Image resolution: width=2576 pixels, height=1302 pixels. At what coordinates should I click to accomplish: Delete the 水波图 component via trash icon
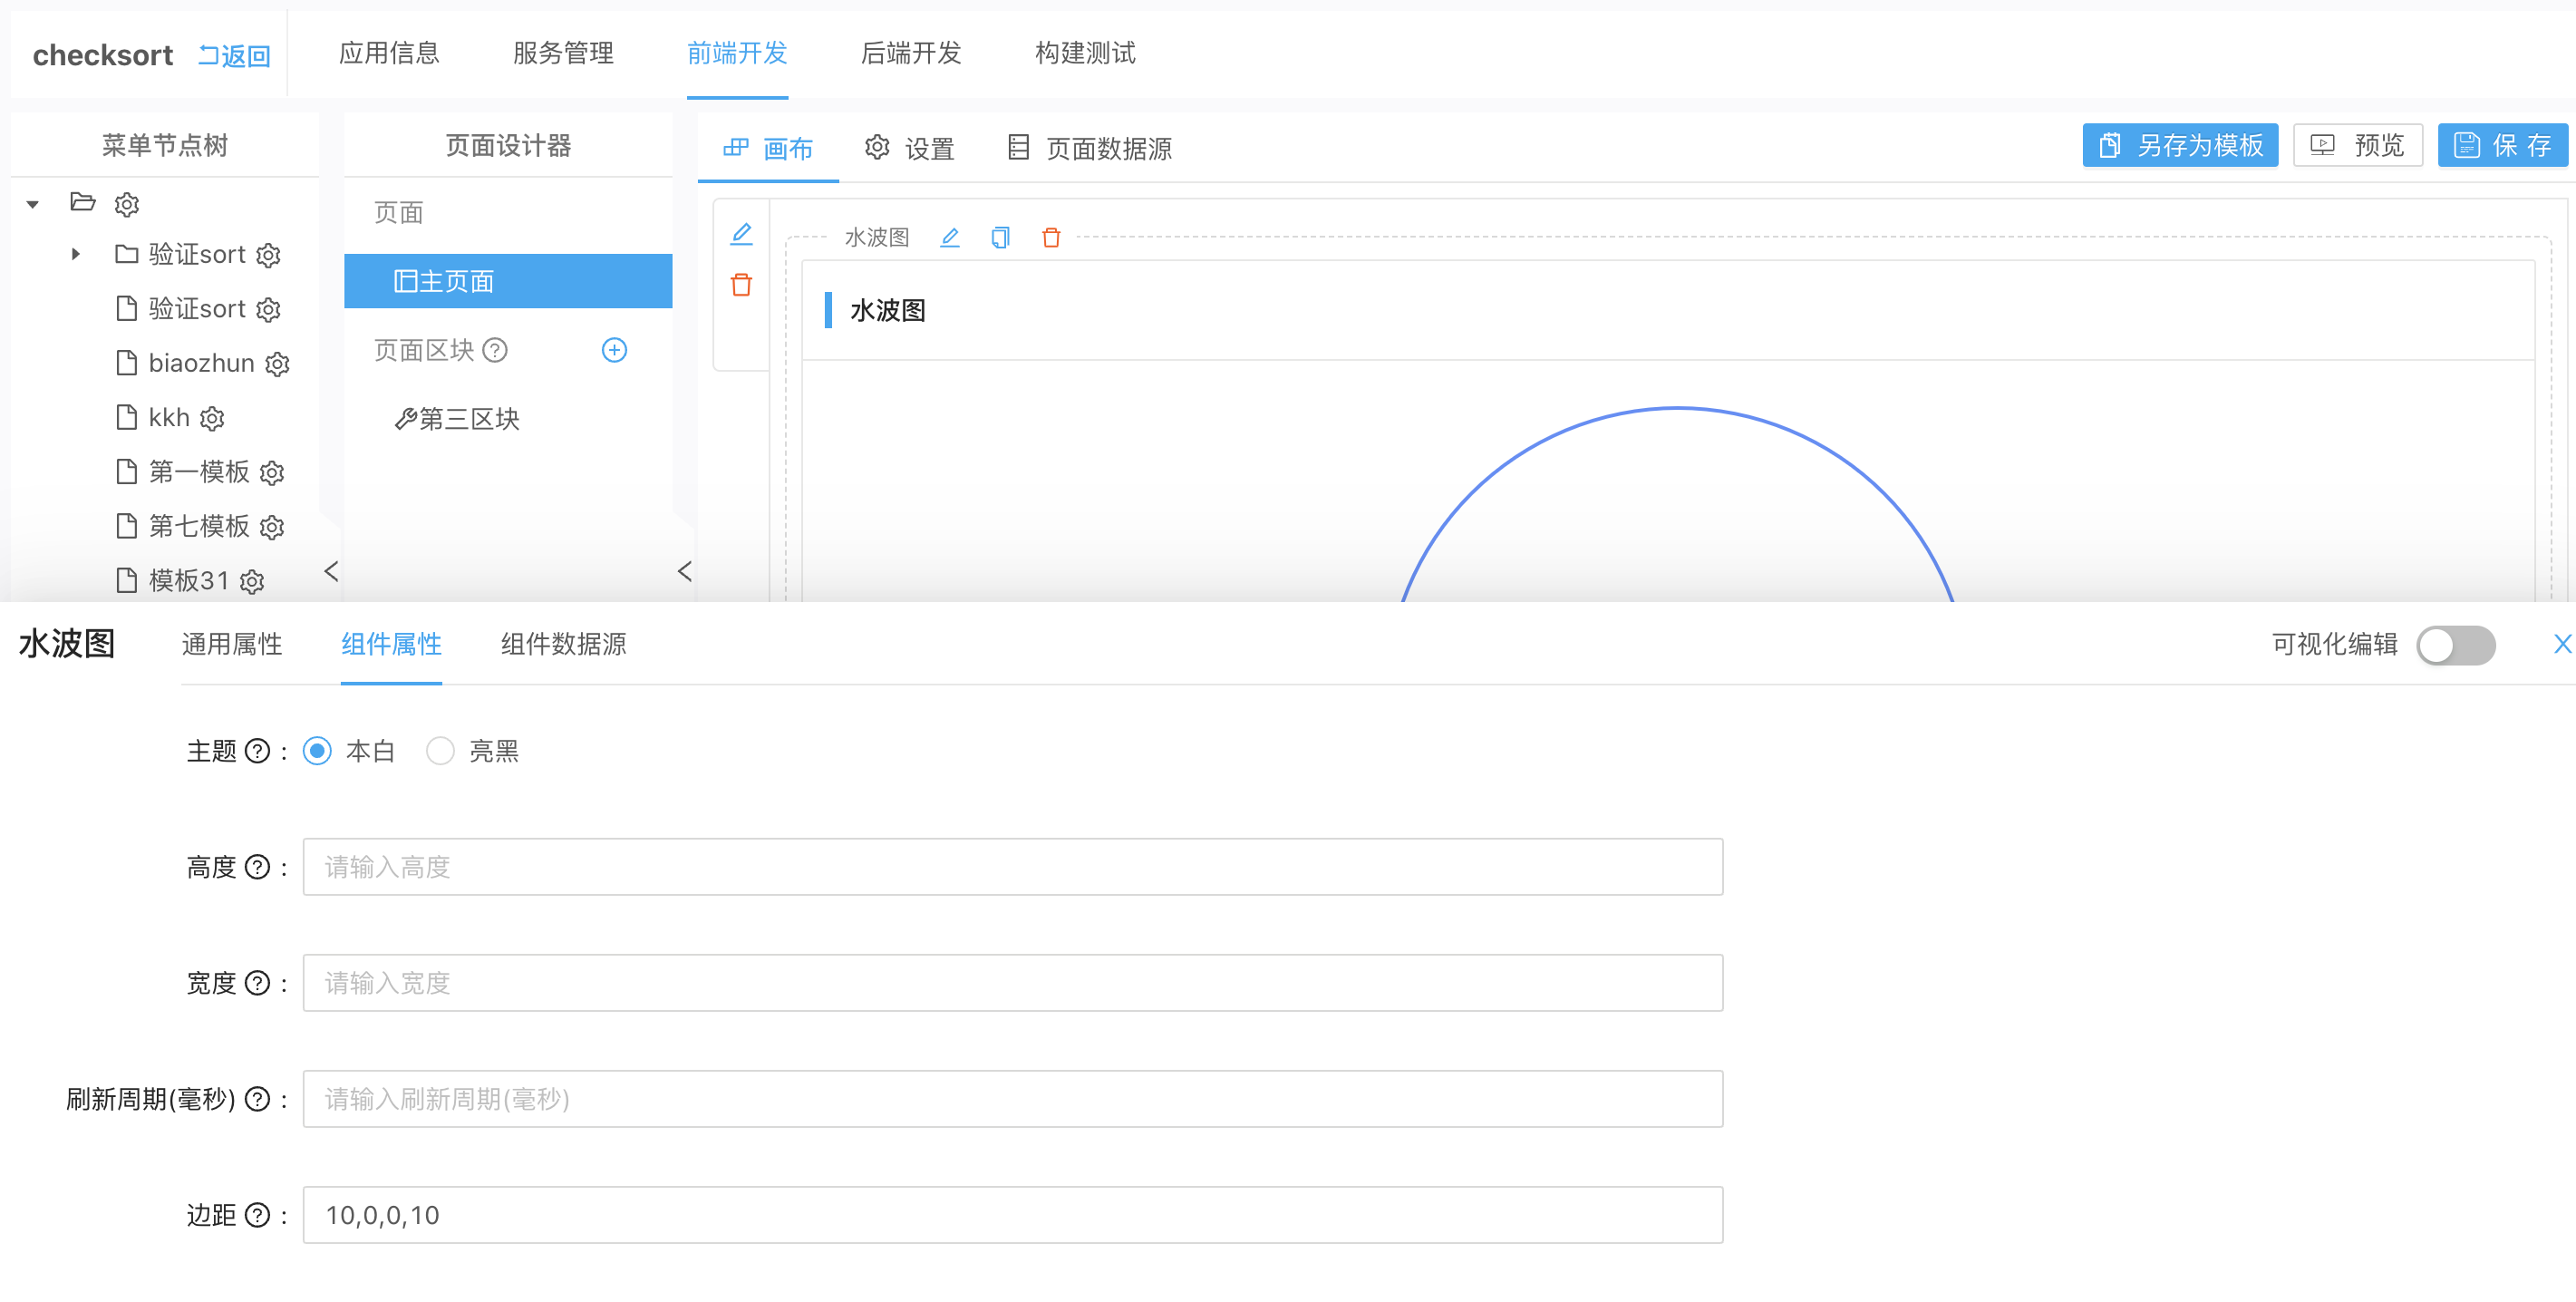tap(1050, 237)
